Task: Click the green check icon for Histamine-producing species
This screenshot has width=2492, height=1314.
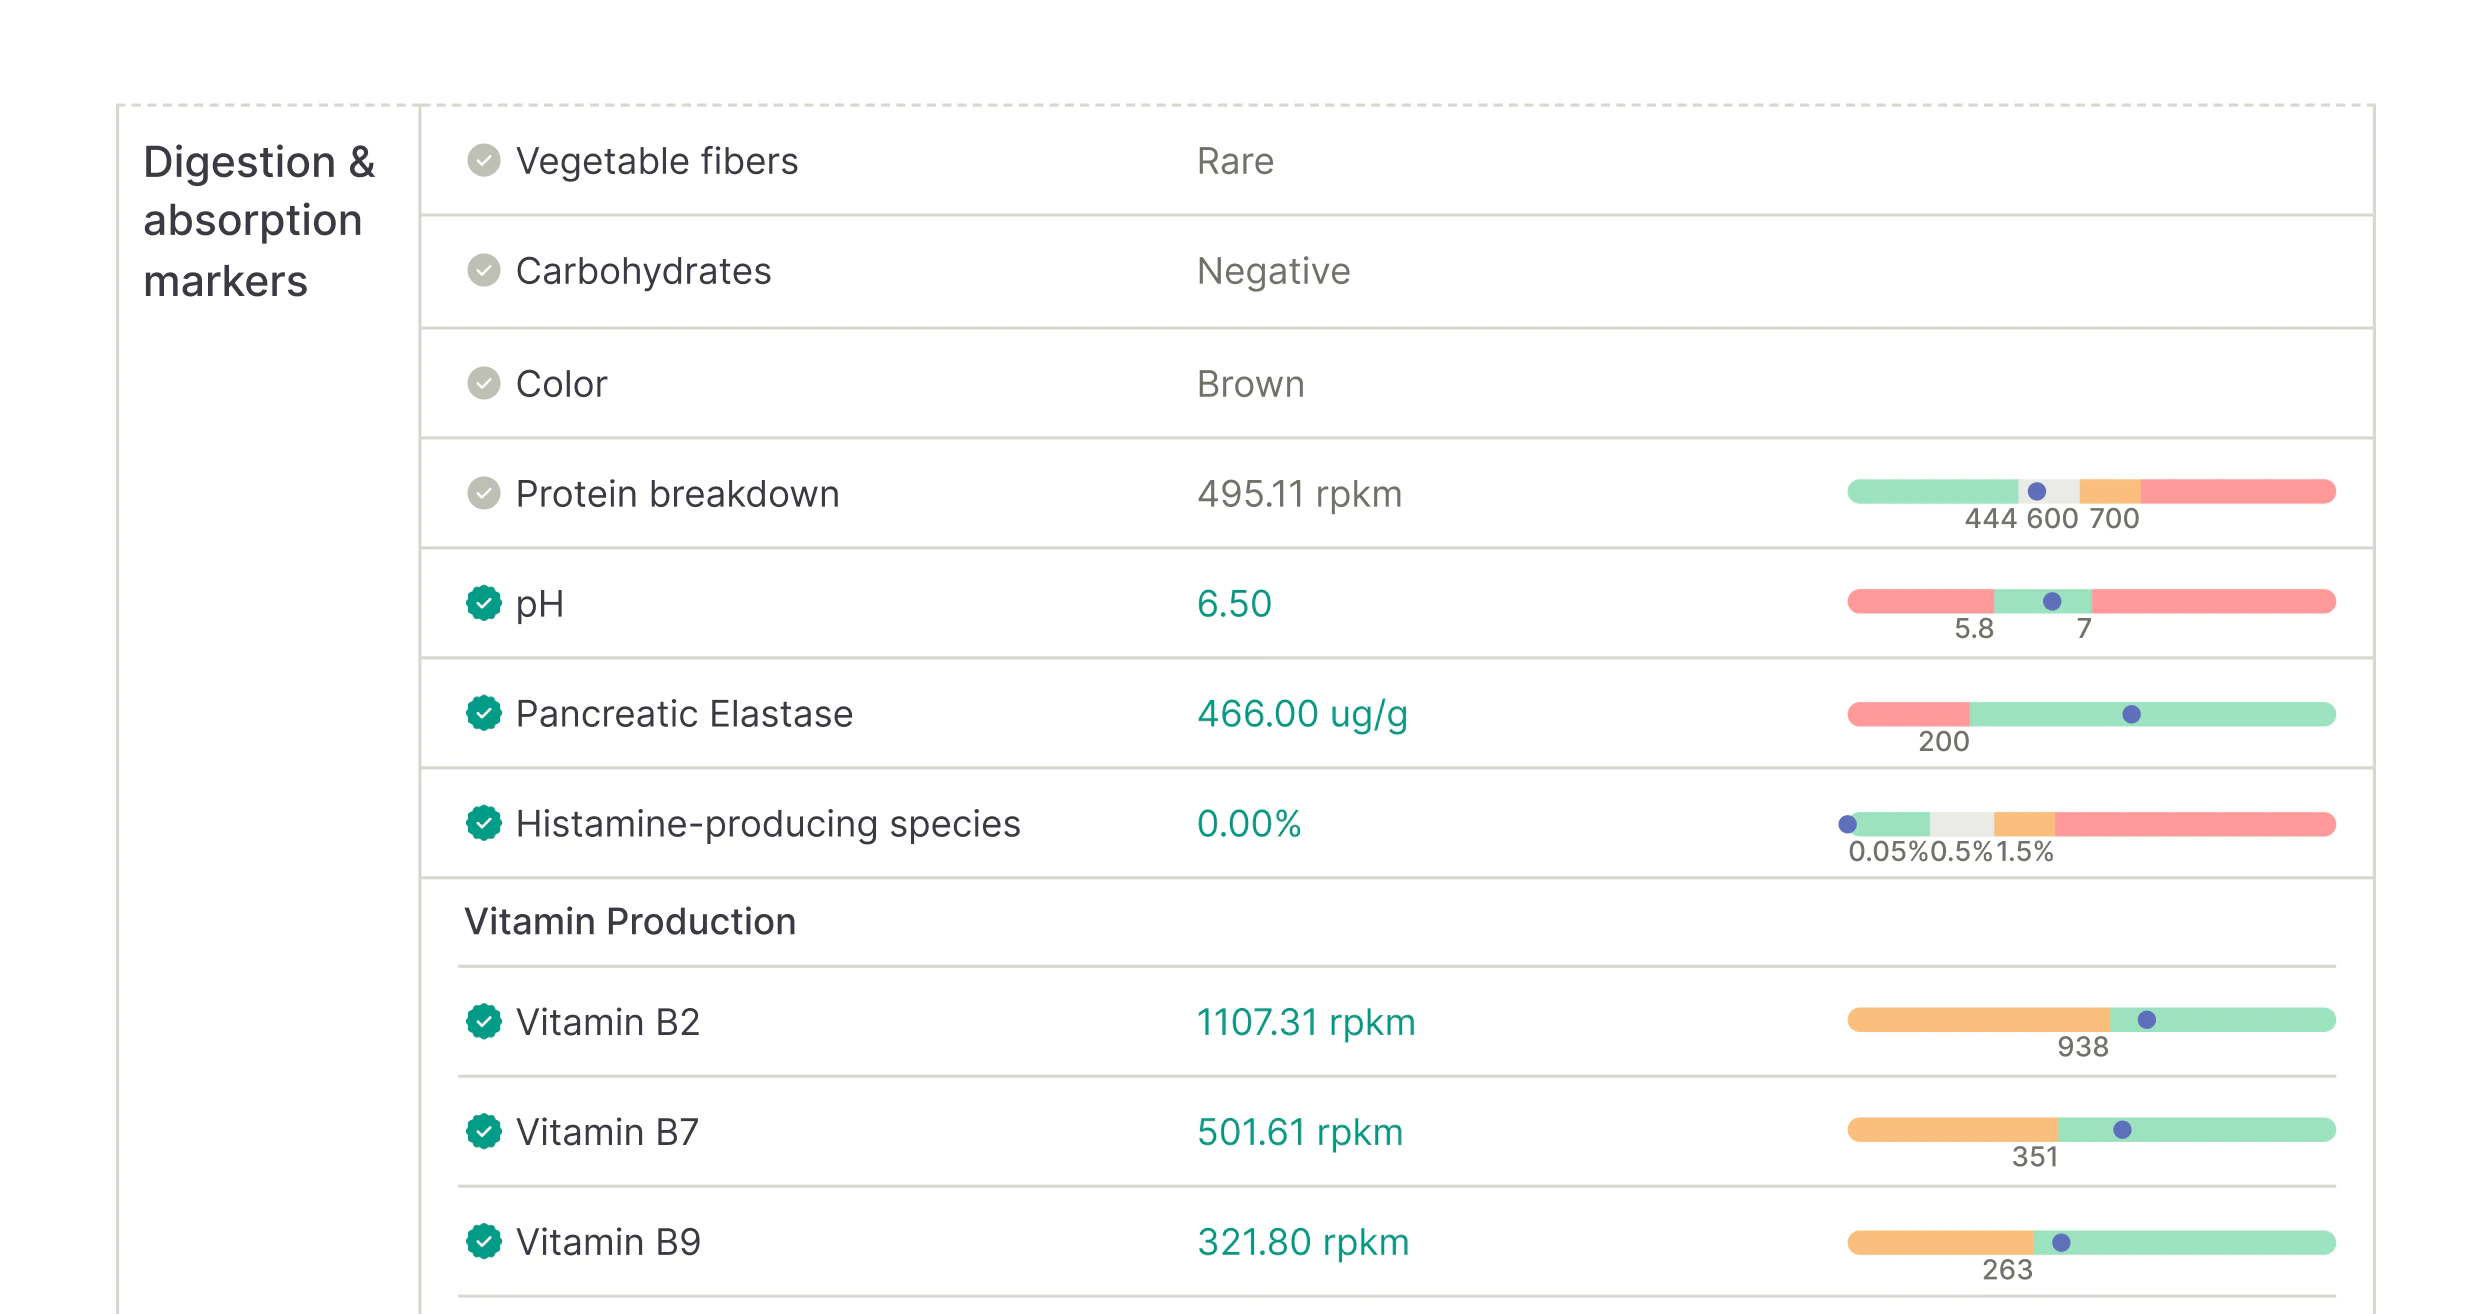Action: tap(484, 824)
